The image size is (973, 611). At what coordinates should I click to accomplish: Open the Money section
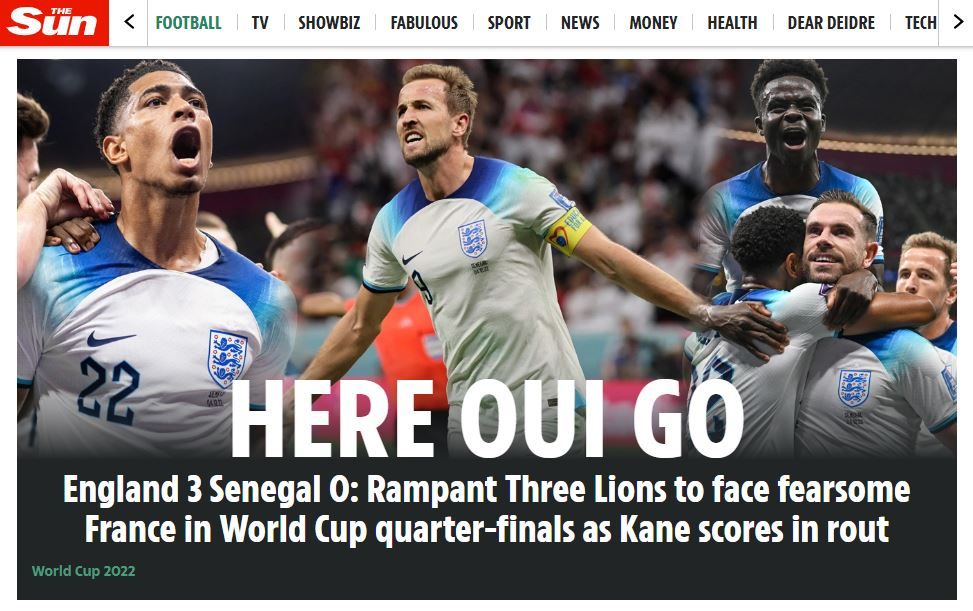click(x=653, y=23)
